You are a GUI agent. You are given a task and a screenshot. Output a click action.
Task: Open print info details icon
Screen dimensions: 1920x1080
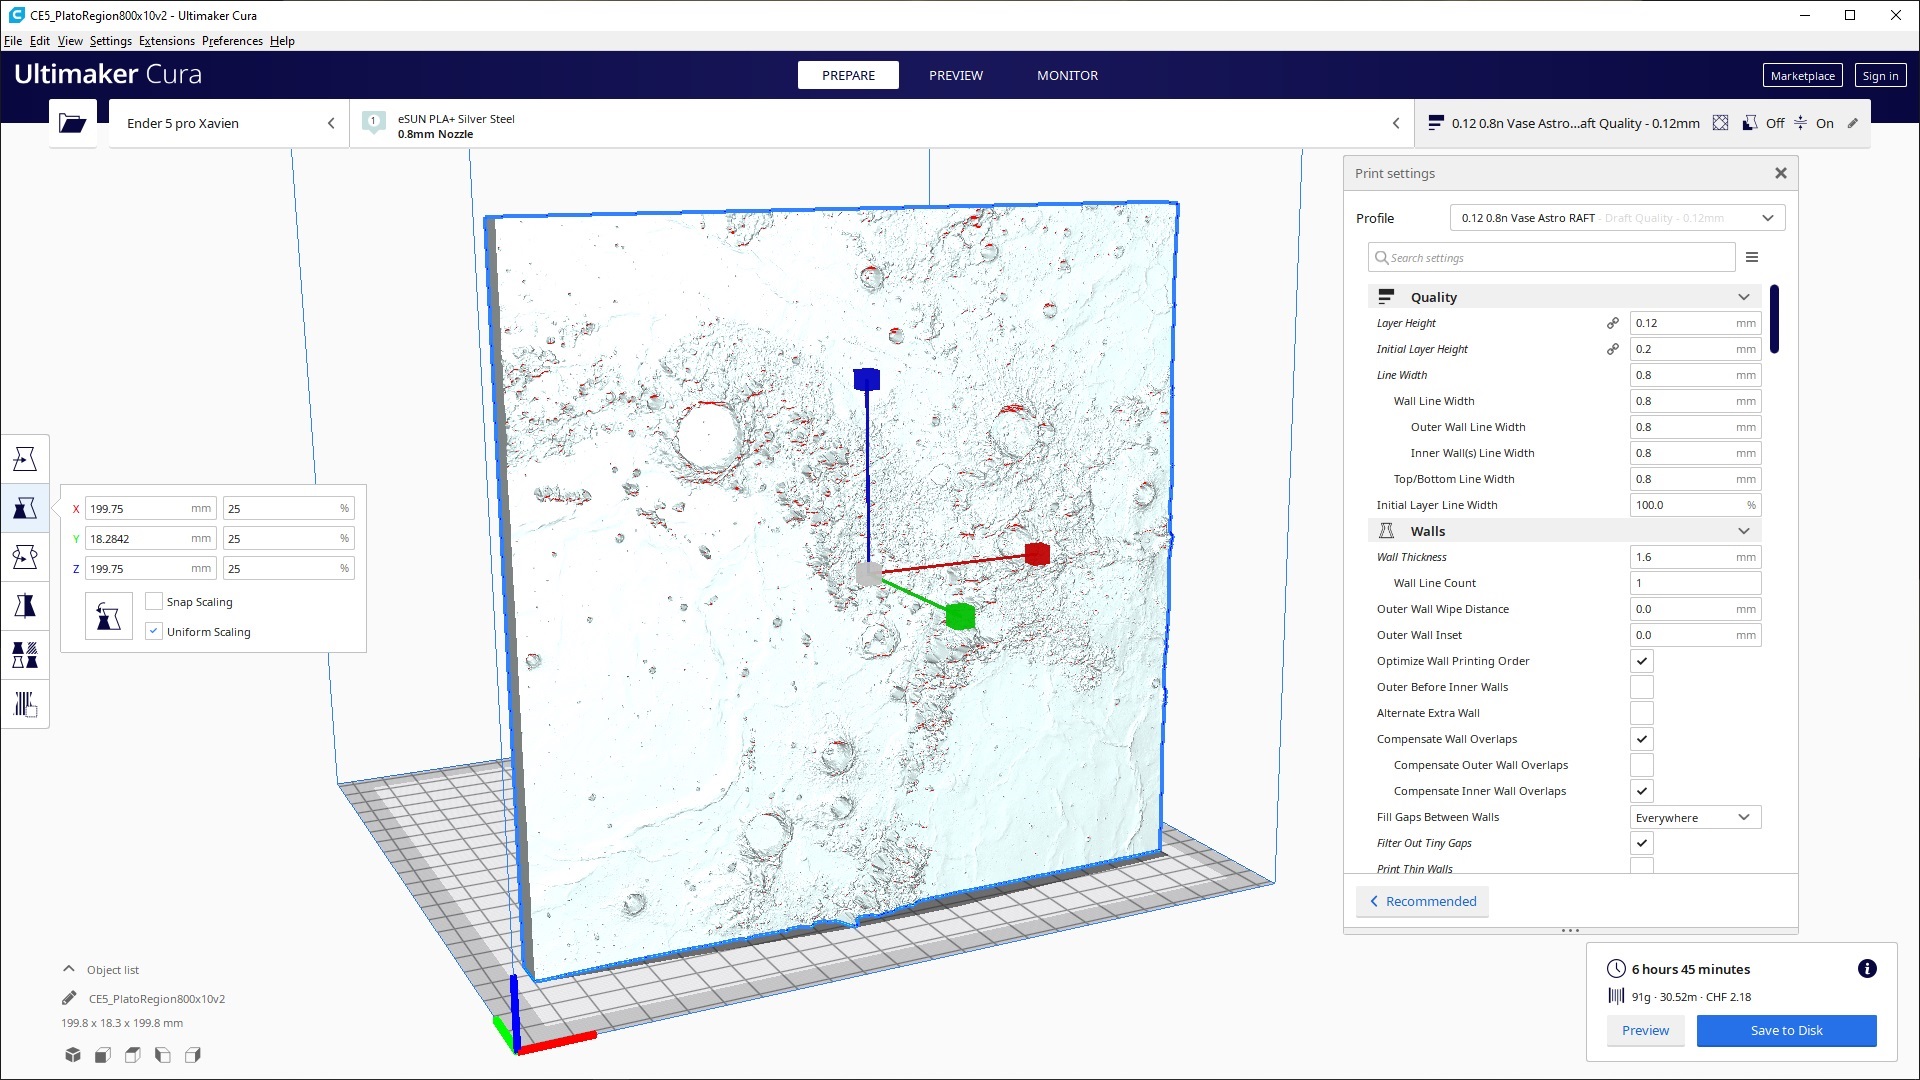point(1867,968)
